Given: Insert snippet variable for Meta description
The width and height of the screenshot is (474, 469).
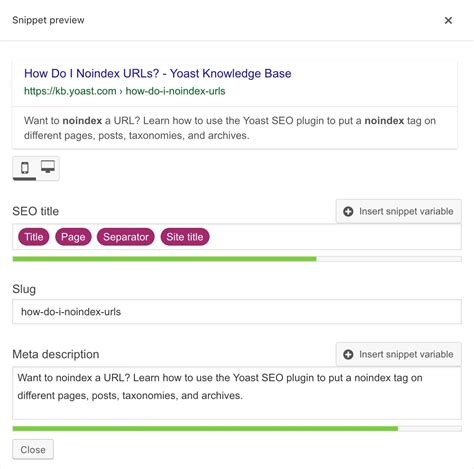Looking at the screenshot, I should [399, 354].
